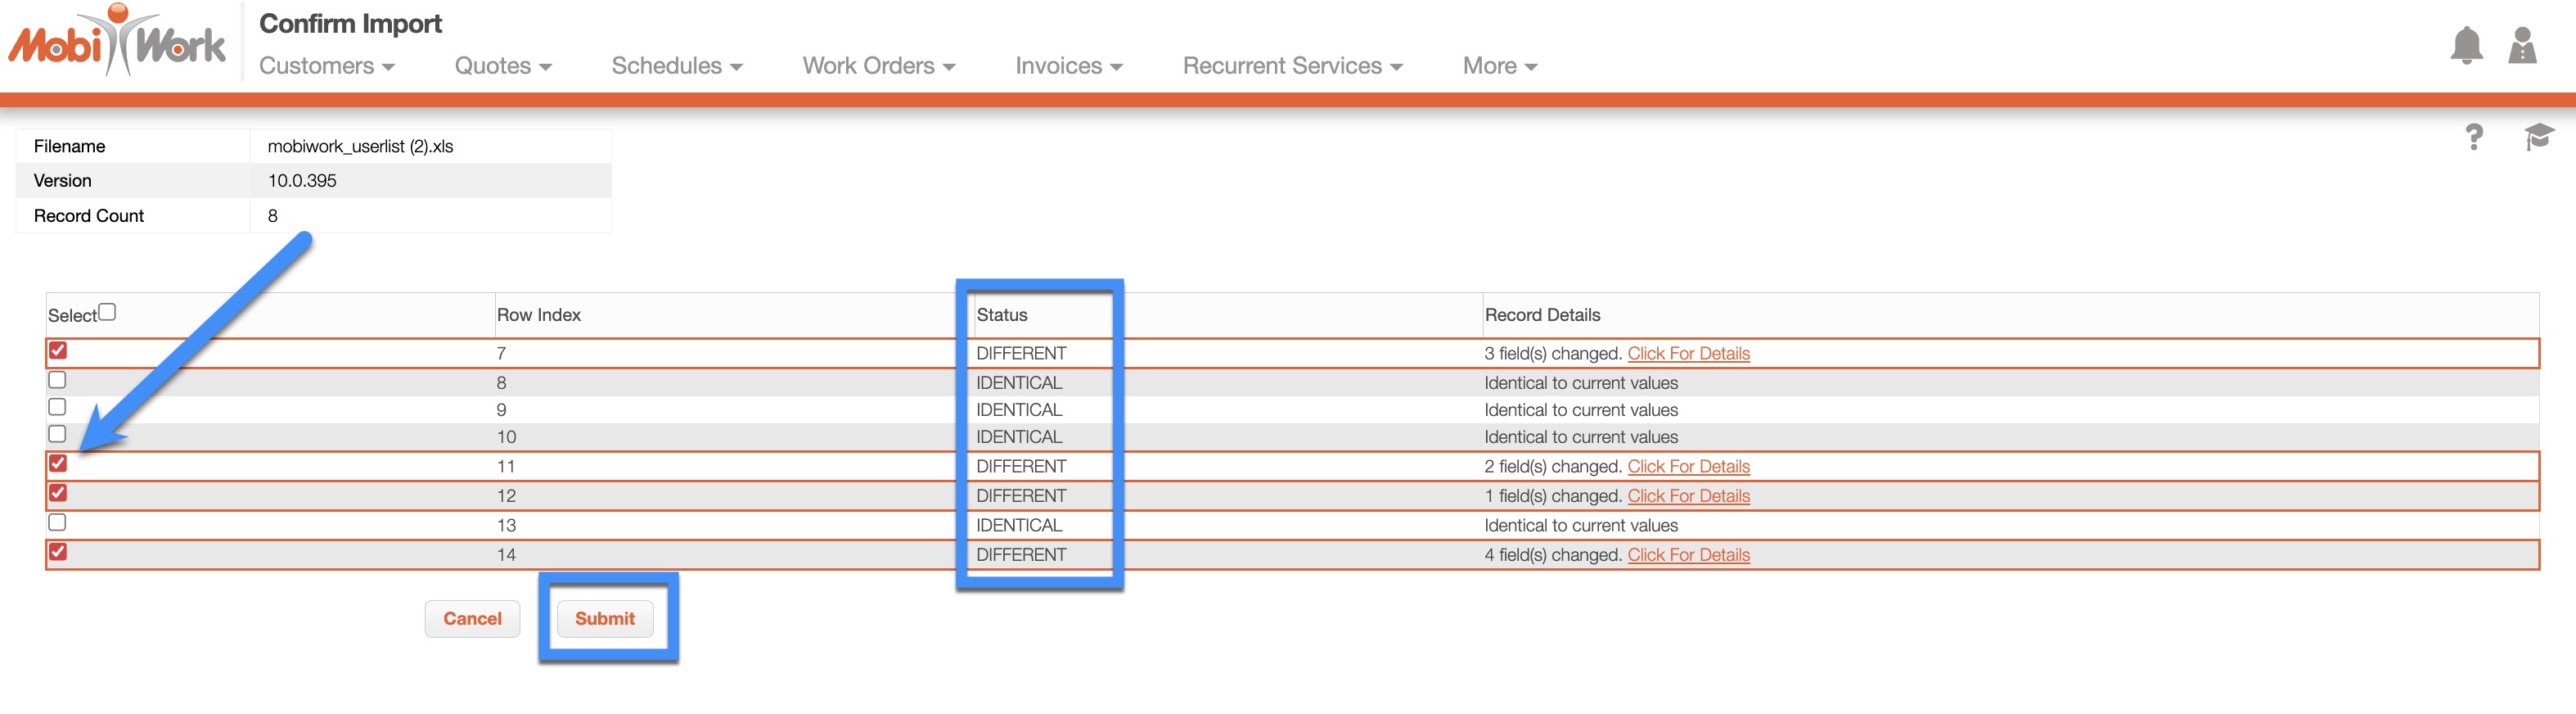Open Click For Details for row 11
Screen dimensions: 2576x714
click(x=1688, y=467)
